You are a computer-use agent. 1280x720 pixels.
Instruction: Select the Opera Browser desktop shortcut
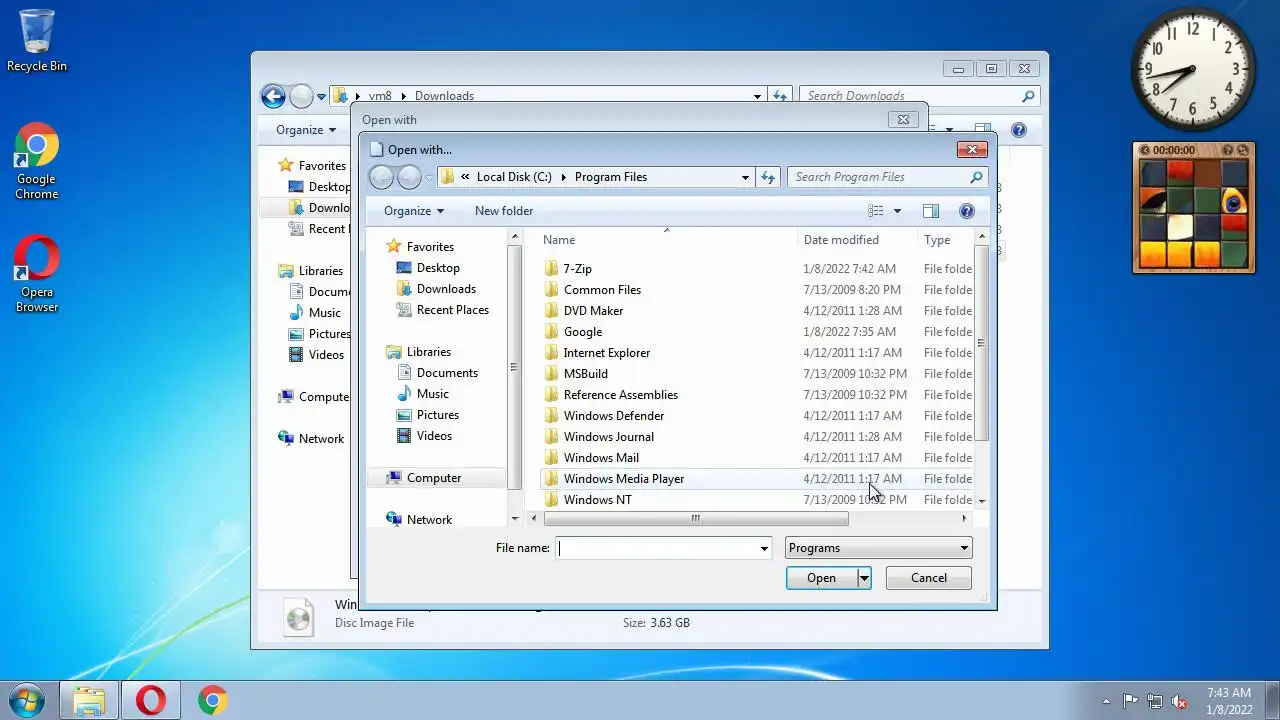tap(37, 274)
